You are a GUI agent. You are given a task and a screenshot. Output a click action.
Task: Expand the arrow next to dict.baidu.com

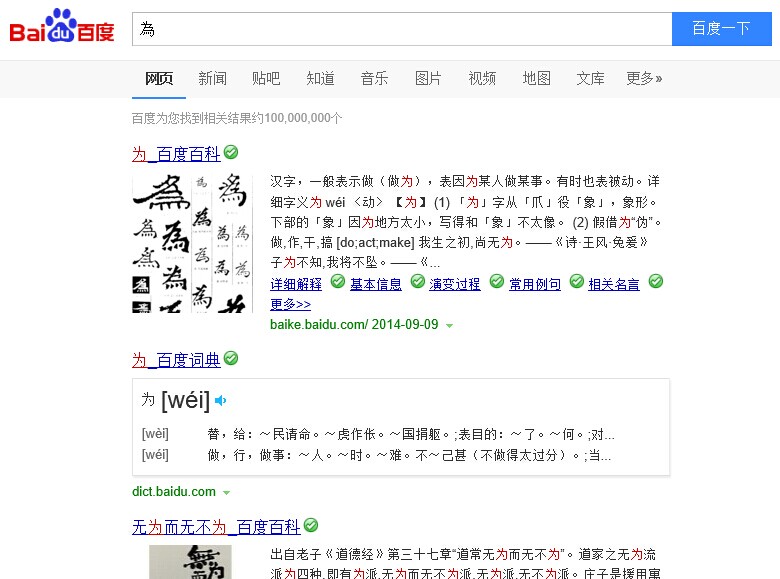click(226, 493)
